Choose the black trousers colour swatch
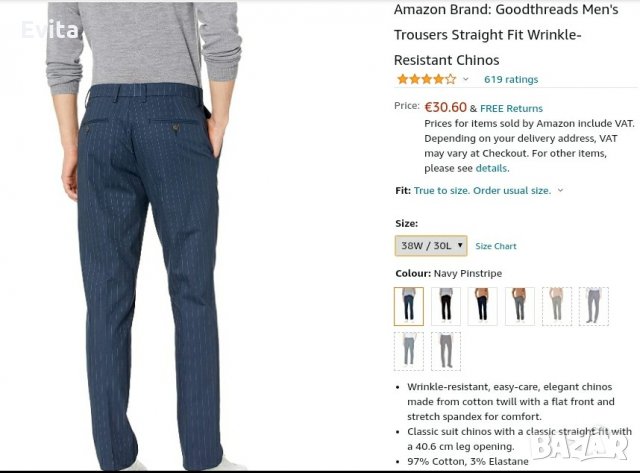640x473 pixels. (x=446, y=306)
